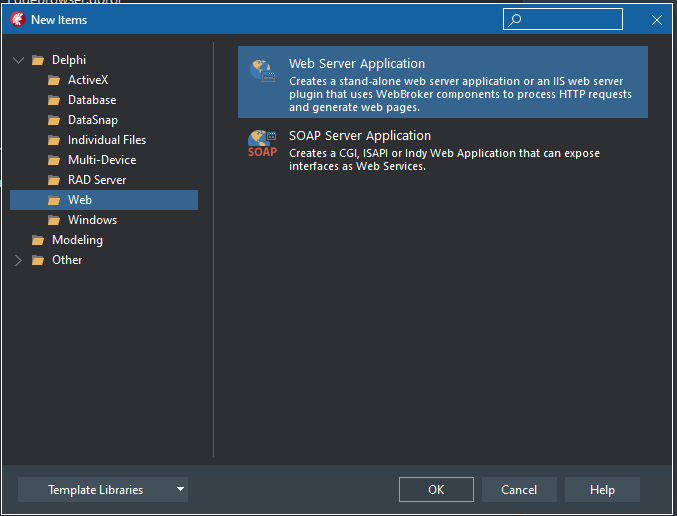Image resolution: width=677 pixels, height=516 pixels.
Task: Select the Delphi root label
Action: click(x=69, y=60)
